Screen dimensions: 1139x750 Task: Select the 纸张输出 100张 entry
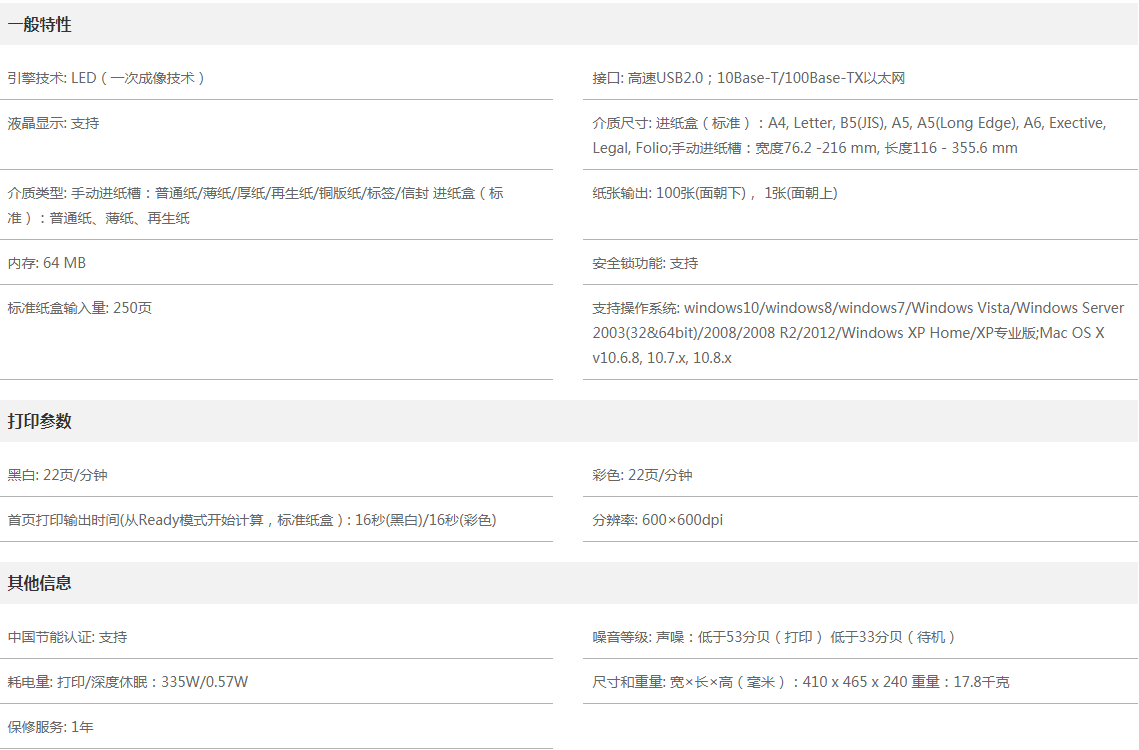[x=714, y=193]
